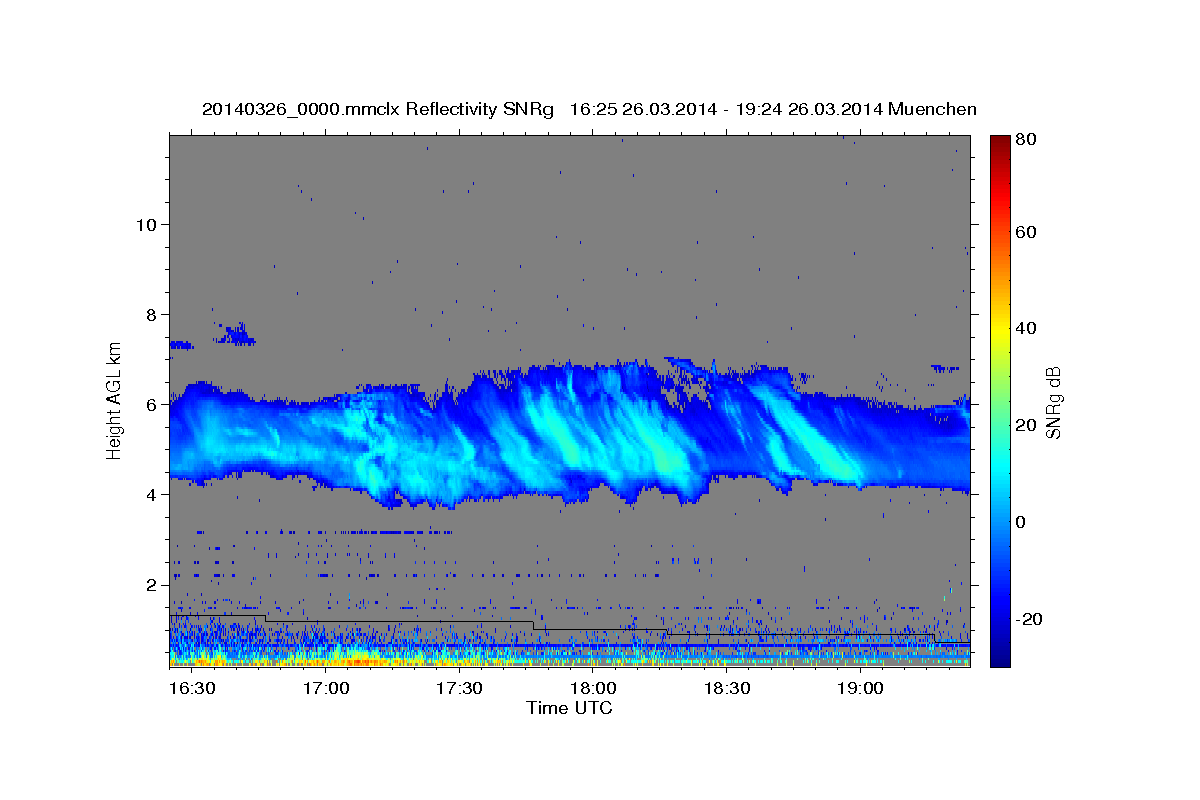1200x800 pixels.
Task: Click the height tick label 6
Action: tap(150, 404)
